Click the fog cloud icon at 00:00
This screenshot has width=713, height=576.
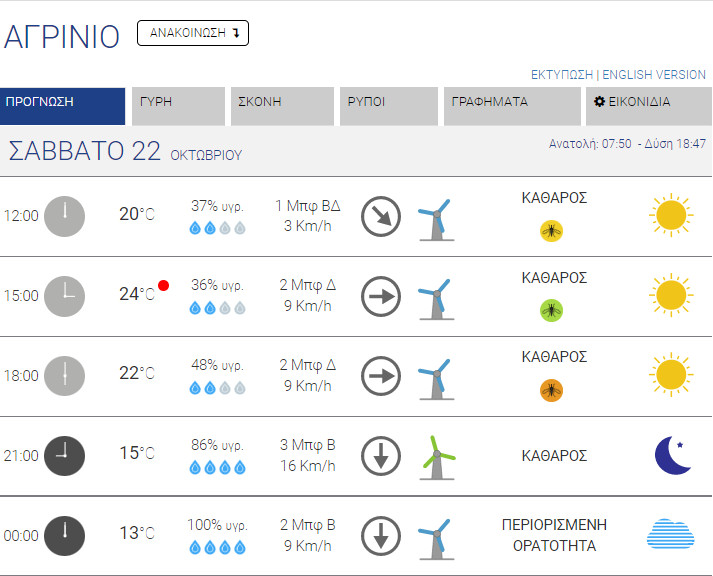click(x=670, y=535)
